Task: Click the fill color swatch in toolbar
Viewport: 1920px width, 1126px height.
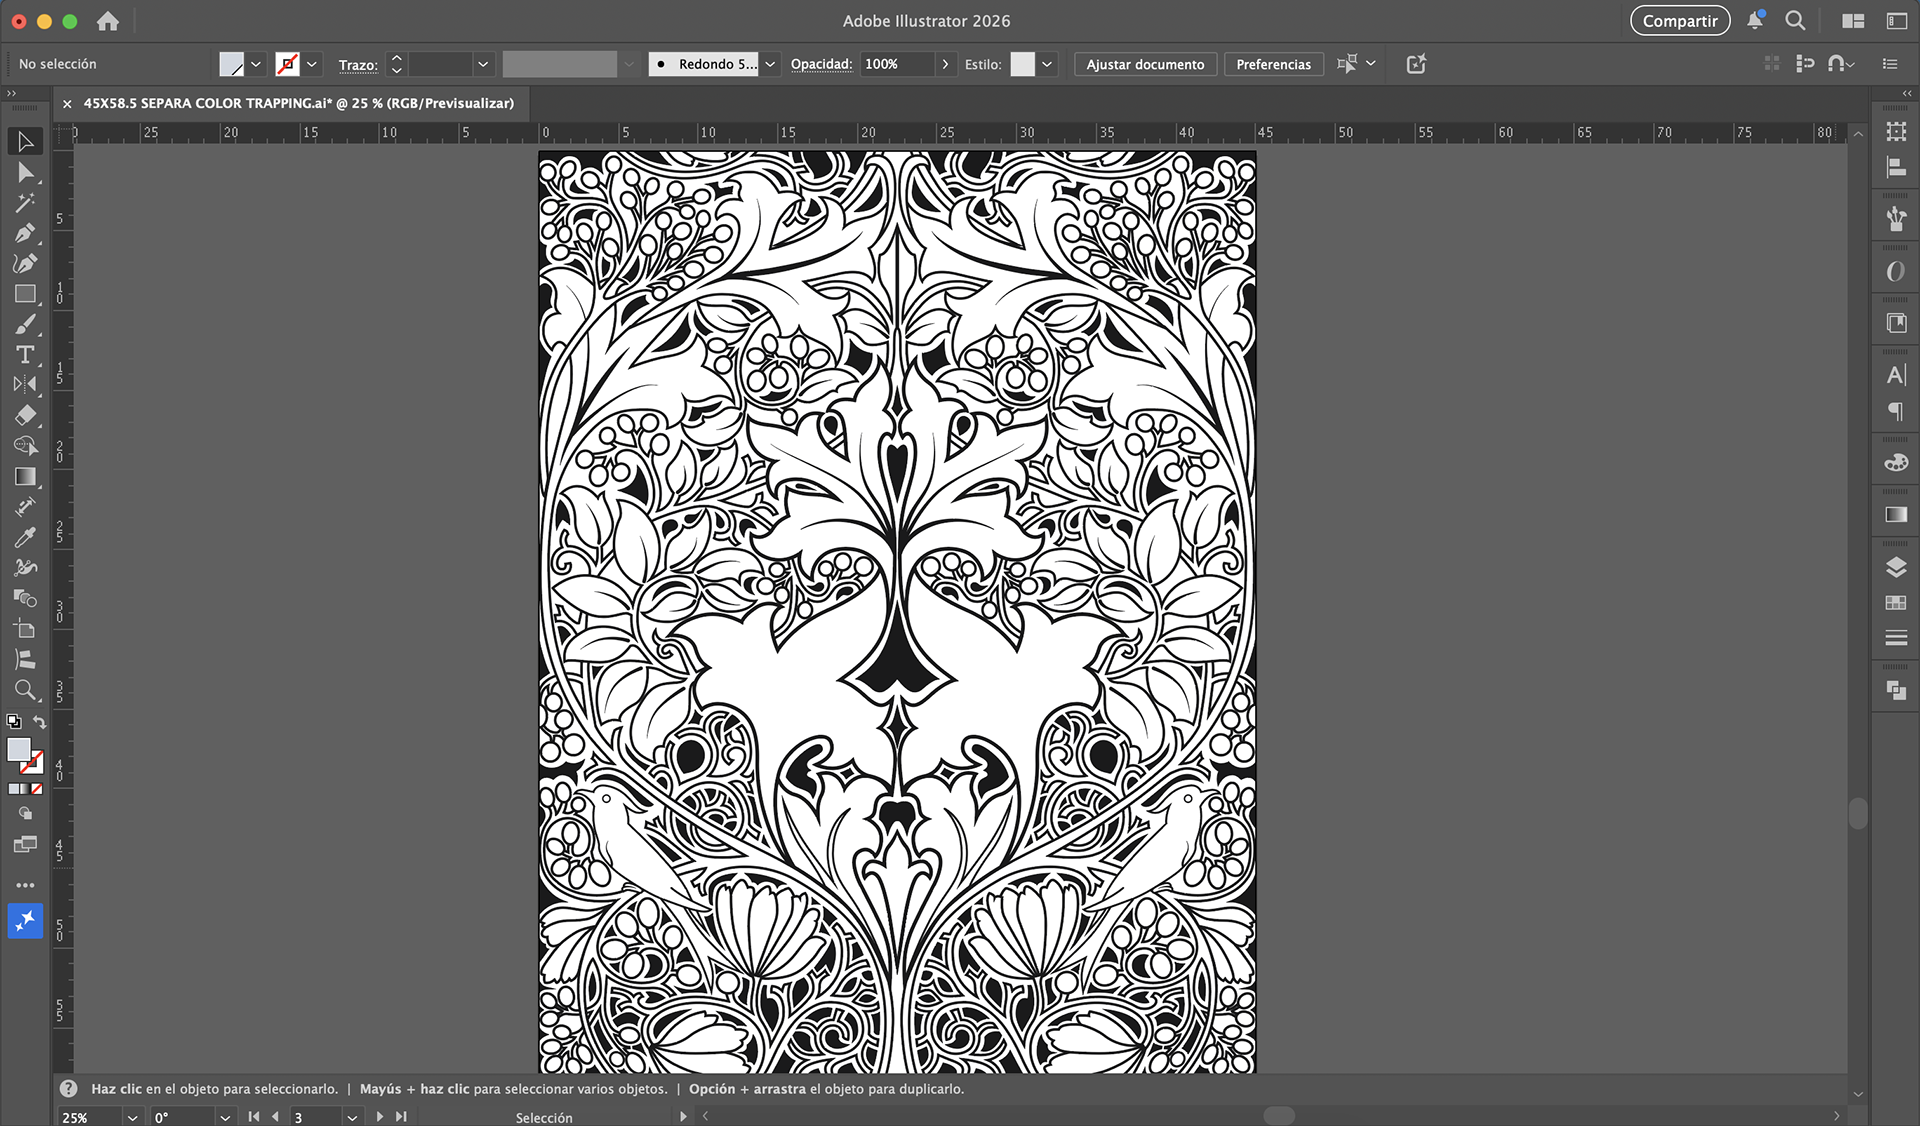Action: 18,750
